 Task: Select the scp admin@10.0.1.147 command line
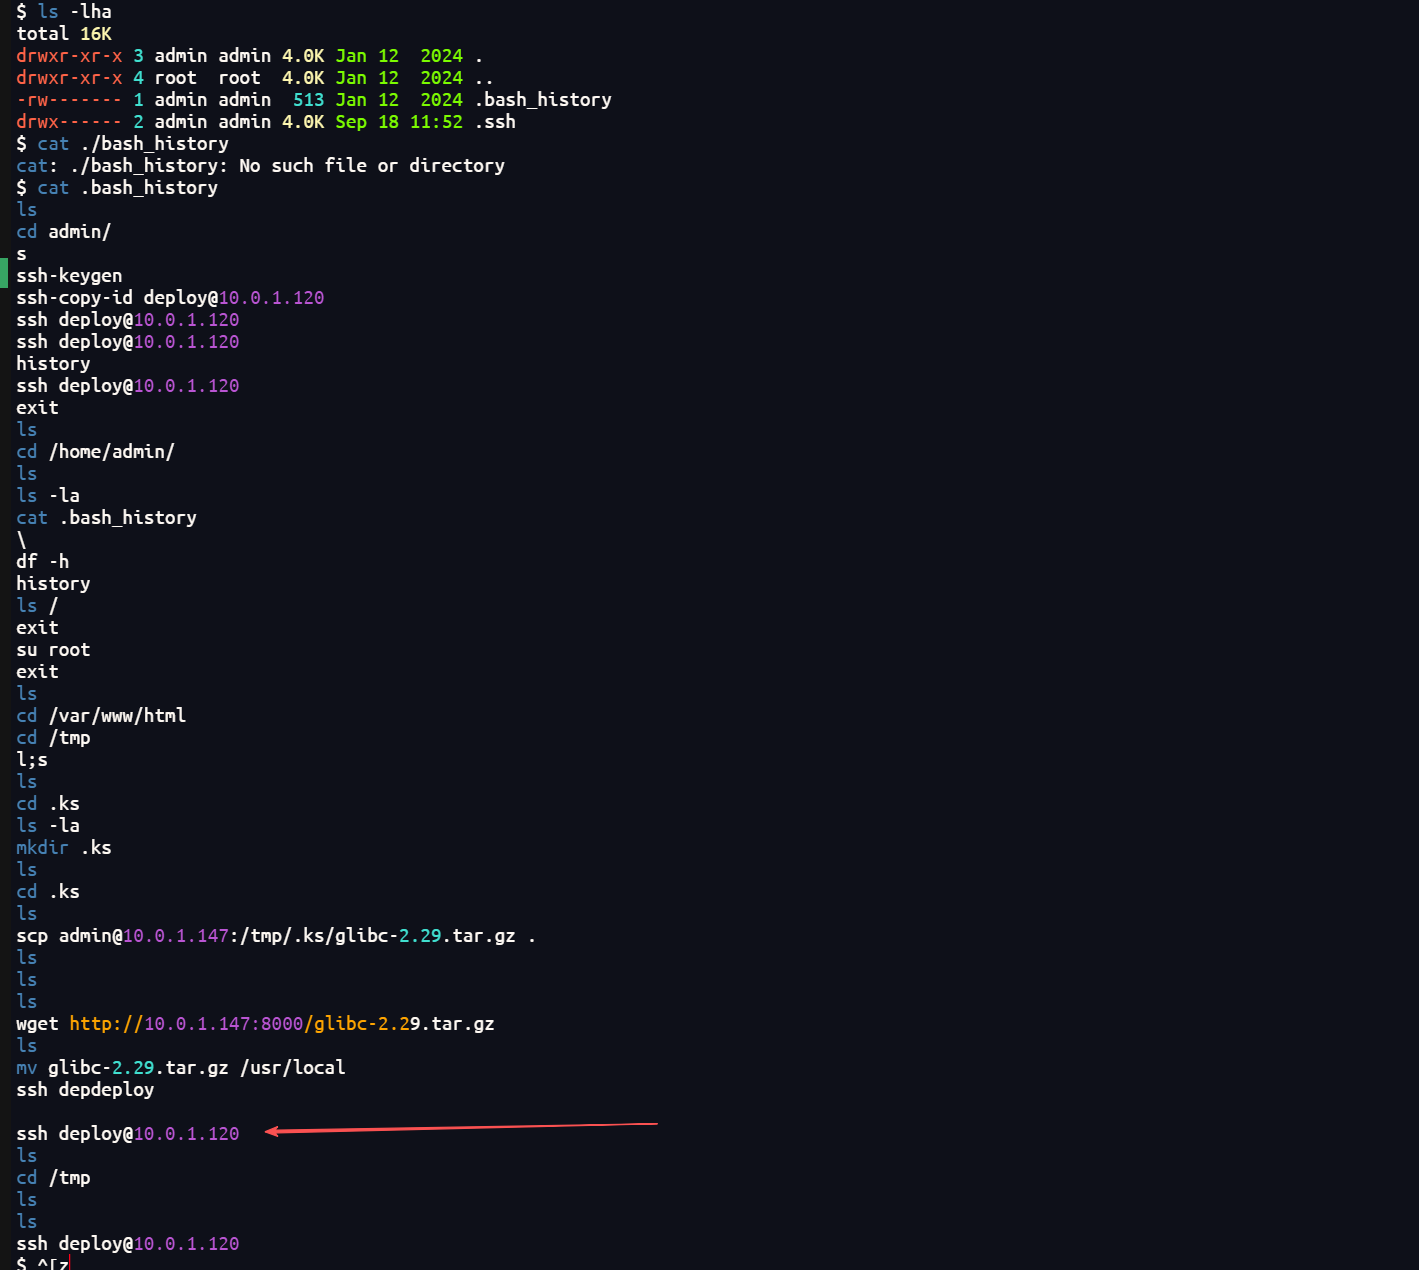click(276, 936)
